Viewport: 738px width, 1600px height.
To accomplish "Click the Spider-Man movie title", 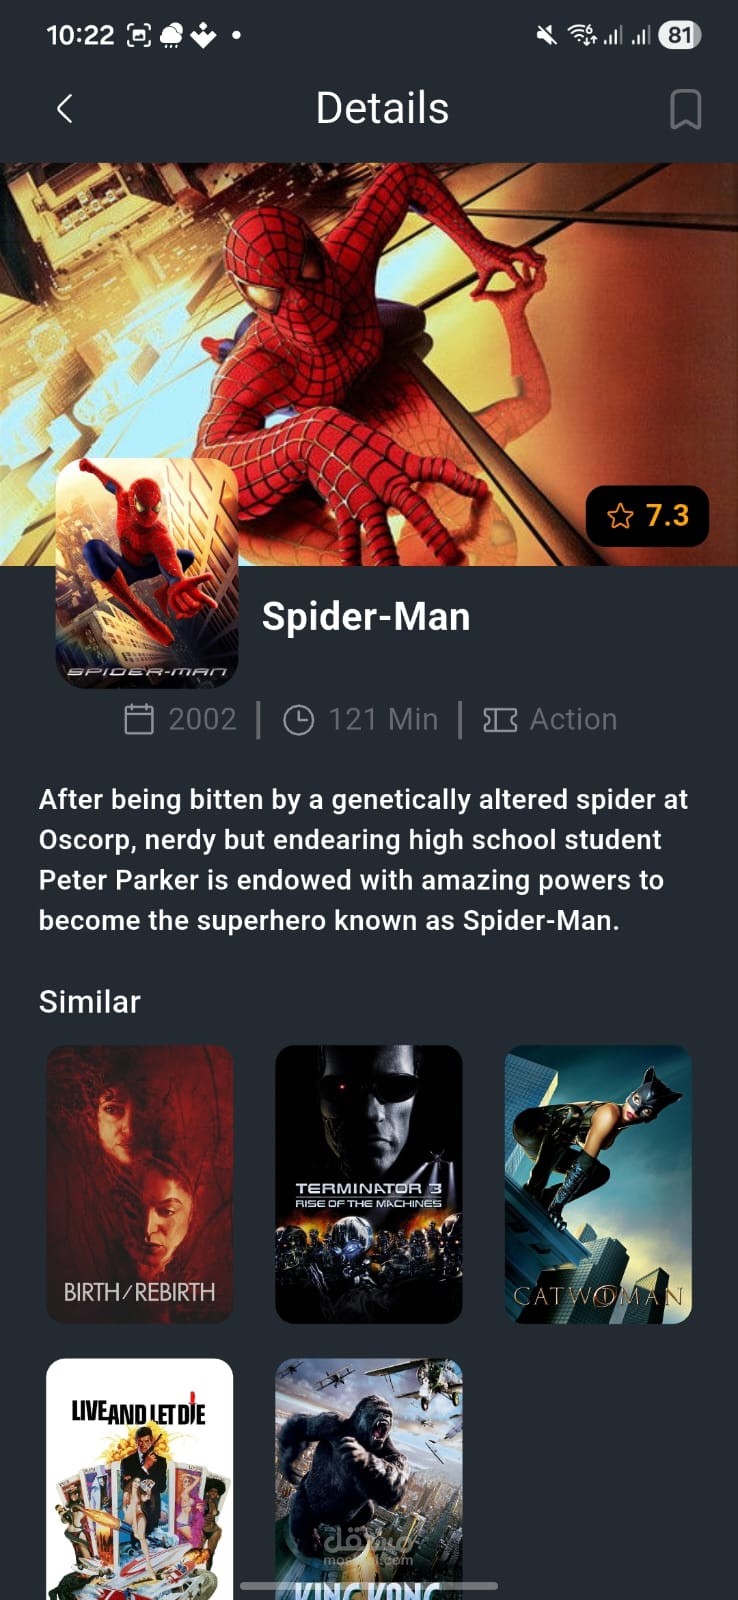I will point(366,617).
